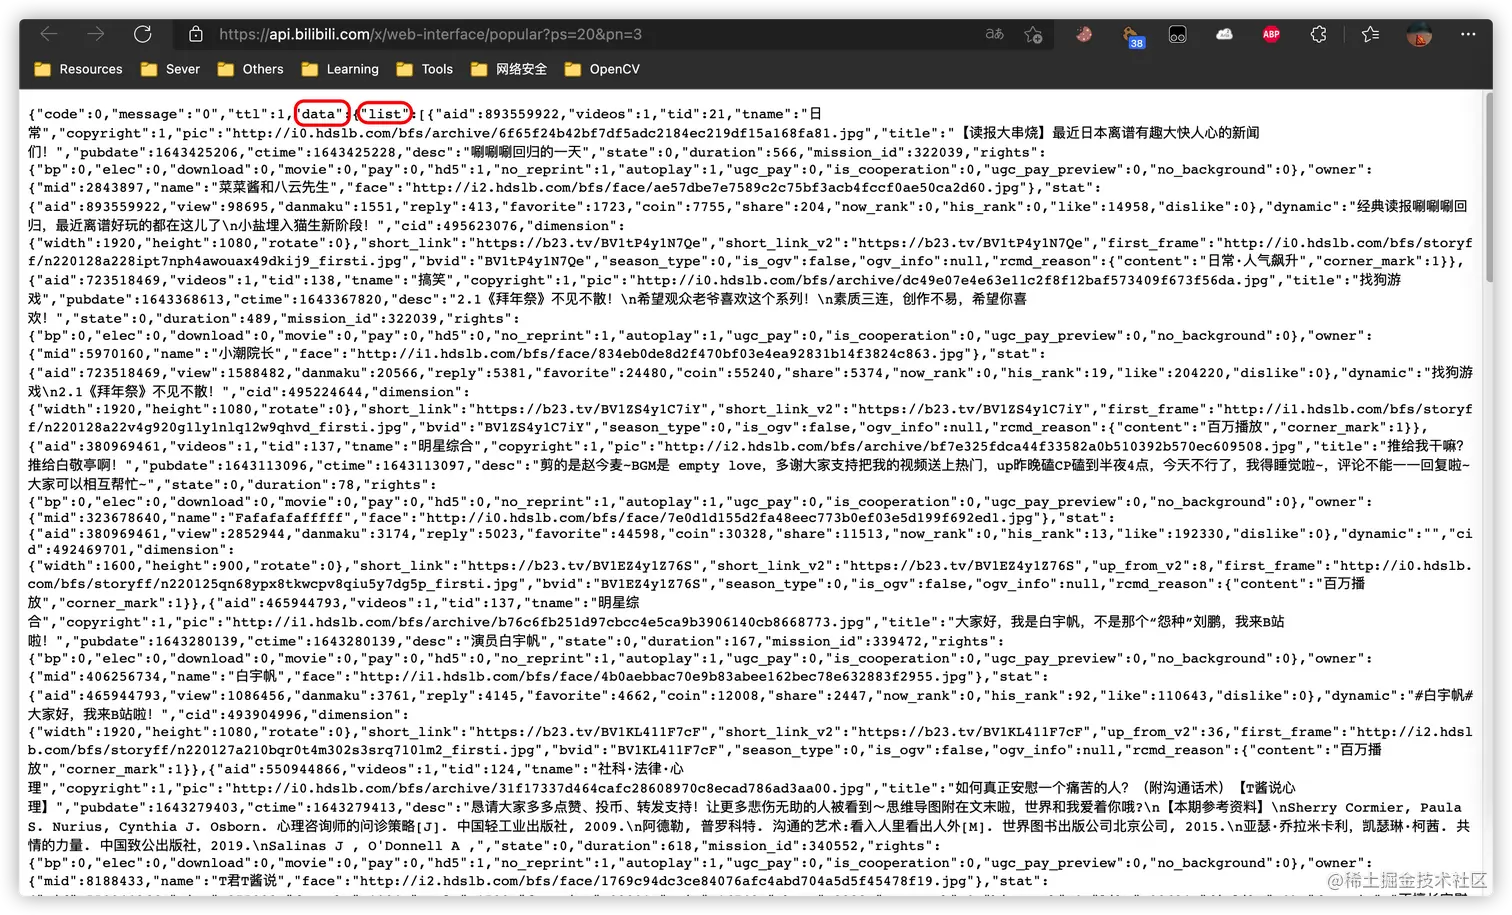The height and width of the screenshot is (915, 1512).
Task: Click the owner name 菜菜酱和八云先生
Action: [266, 188]
